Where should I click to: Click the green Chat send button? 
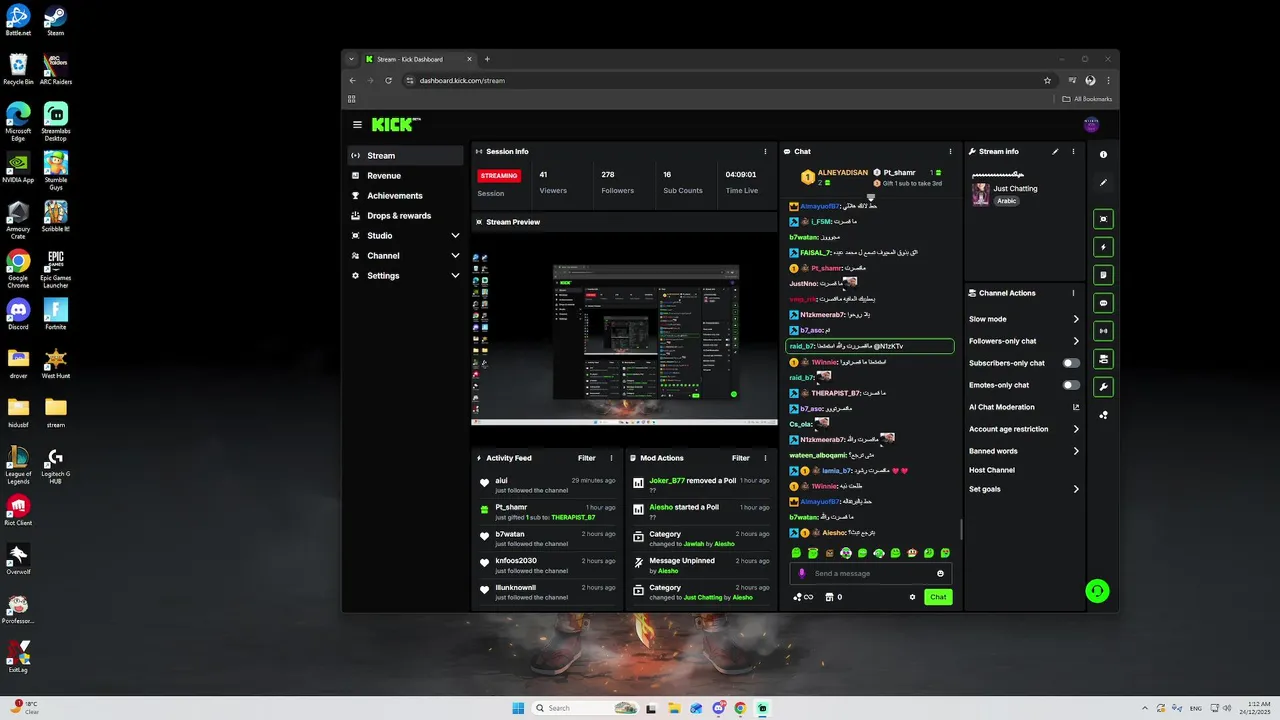pyautogui.click(x=938, y=597)
